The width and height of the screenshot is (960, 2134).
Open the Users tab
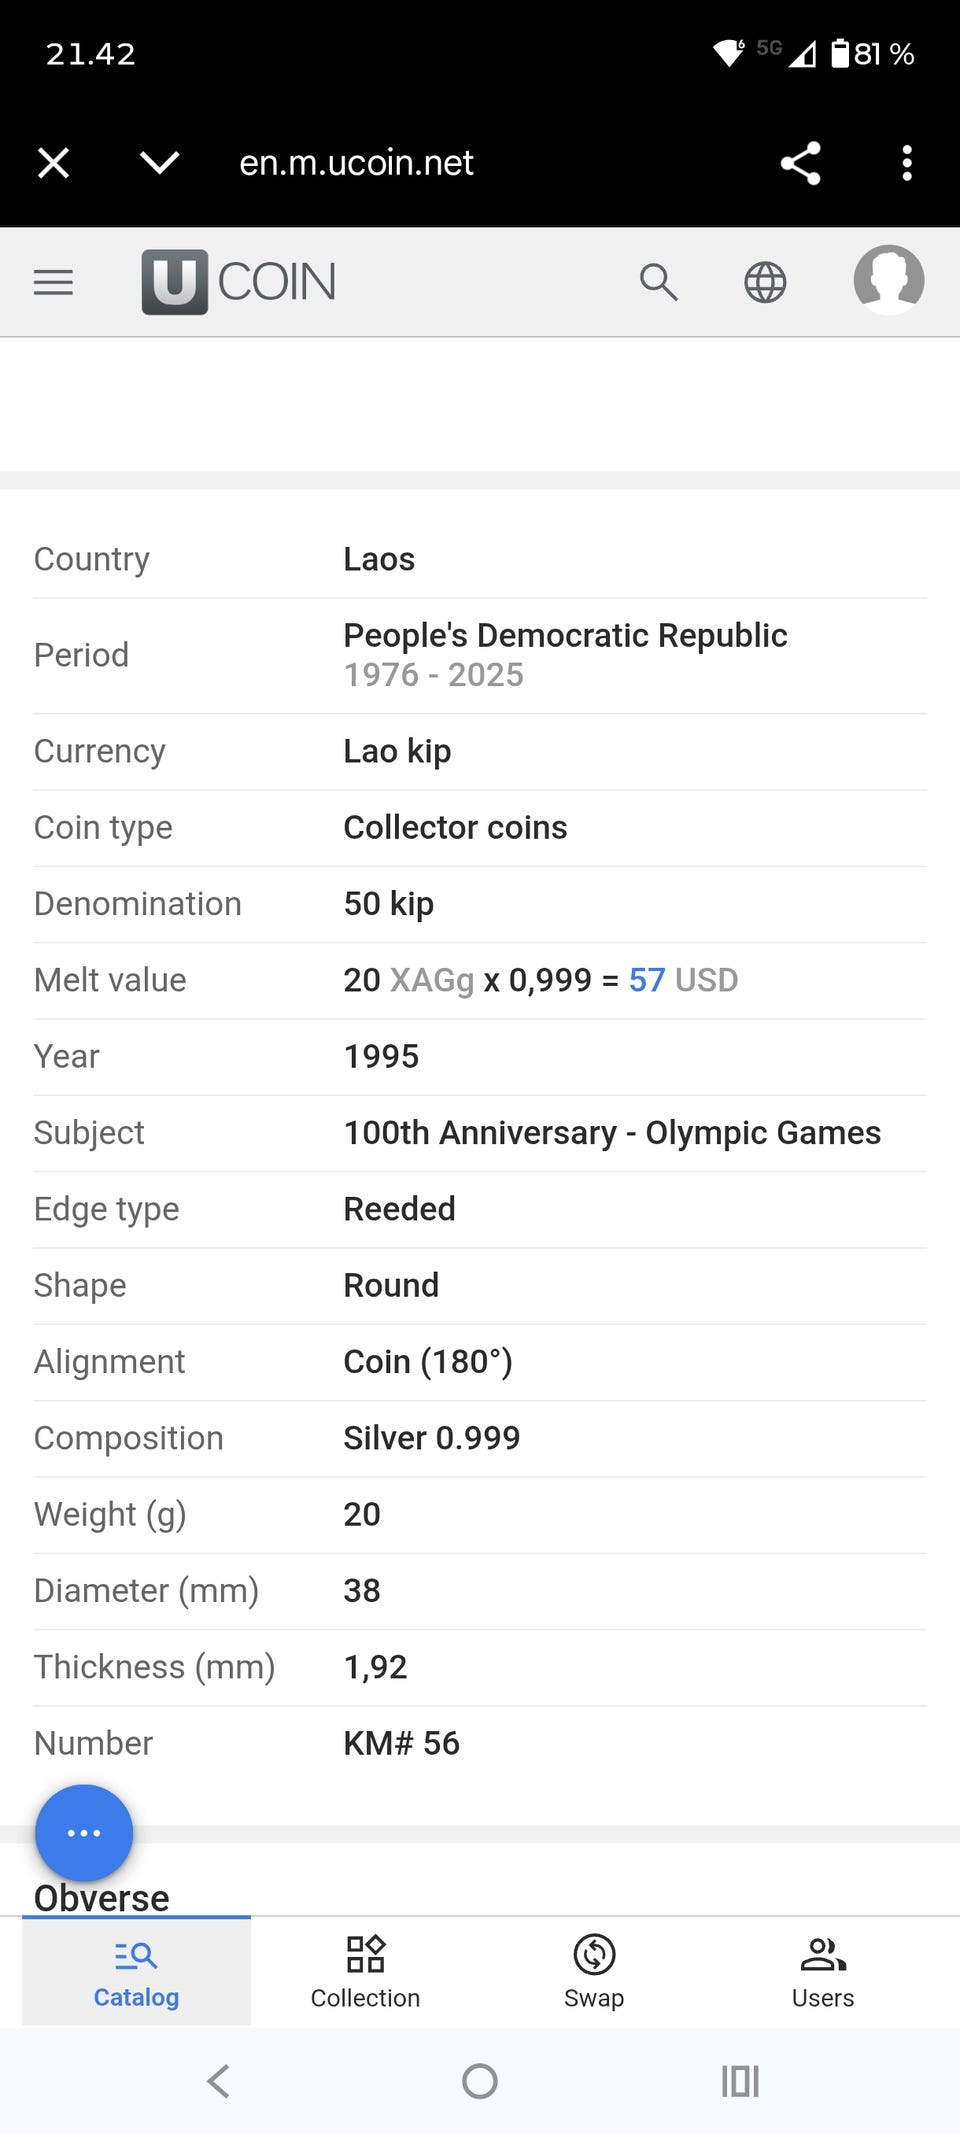(x=823, y=1972)
